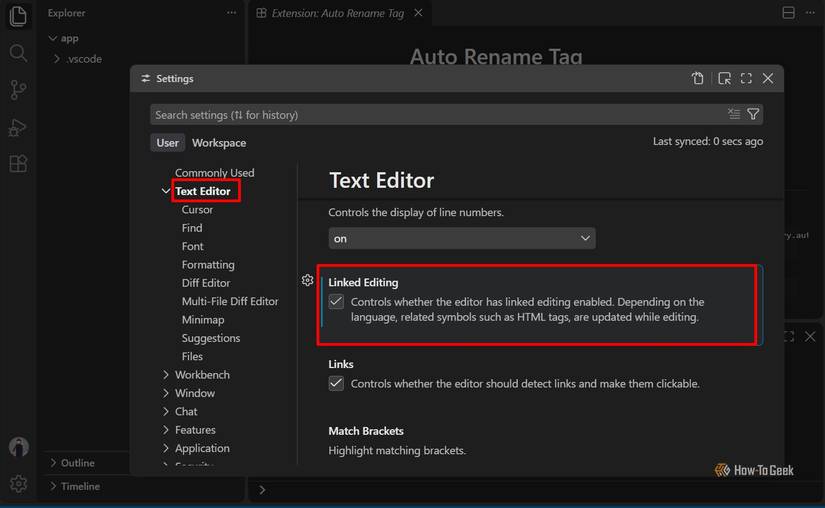Select the Cursor settings category
The height and width of the screenshot is (508, 825).
click(x=197, y=209)
